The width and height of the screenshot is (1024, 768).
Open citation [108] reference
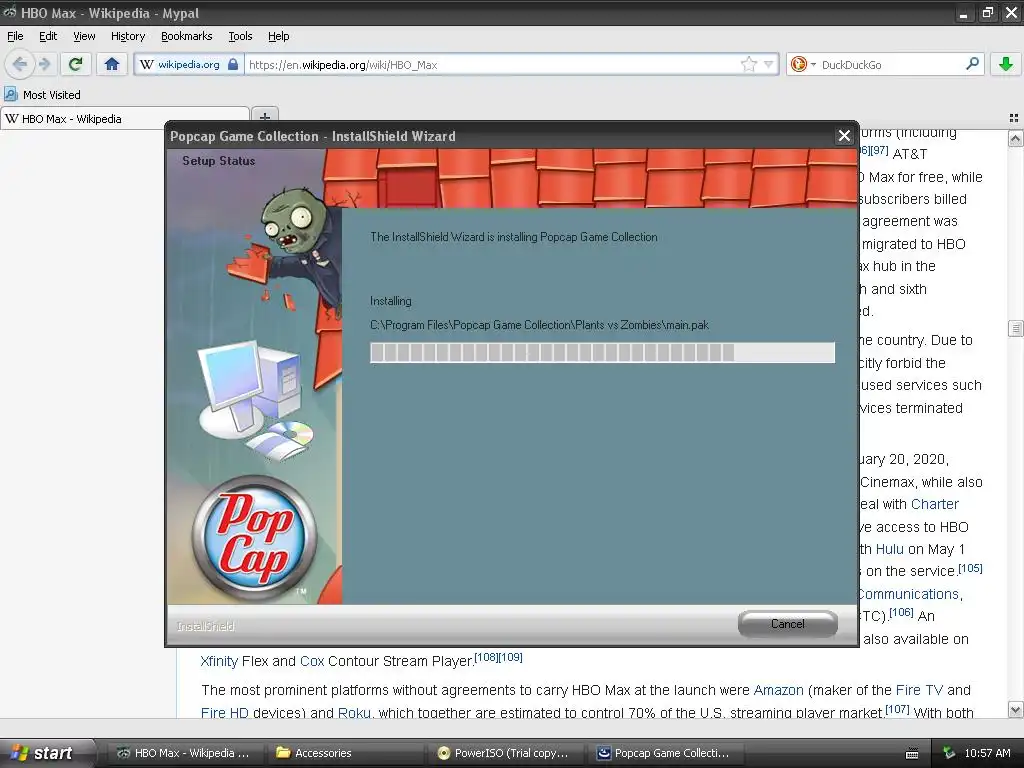pyautogui.click(x=486, y=657)
